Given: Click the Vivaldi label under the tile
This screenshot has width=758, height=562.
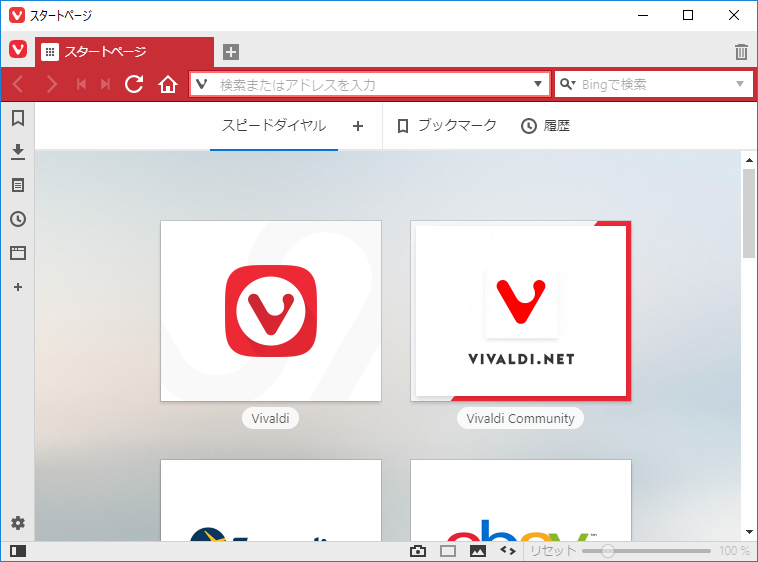Looking at the screenshot, I should [270, 418].
